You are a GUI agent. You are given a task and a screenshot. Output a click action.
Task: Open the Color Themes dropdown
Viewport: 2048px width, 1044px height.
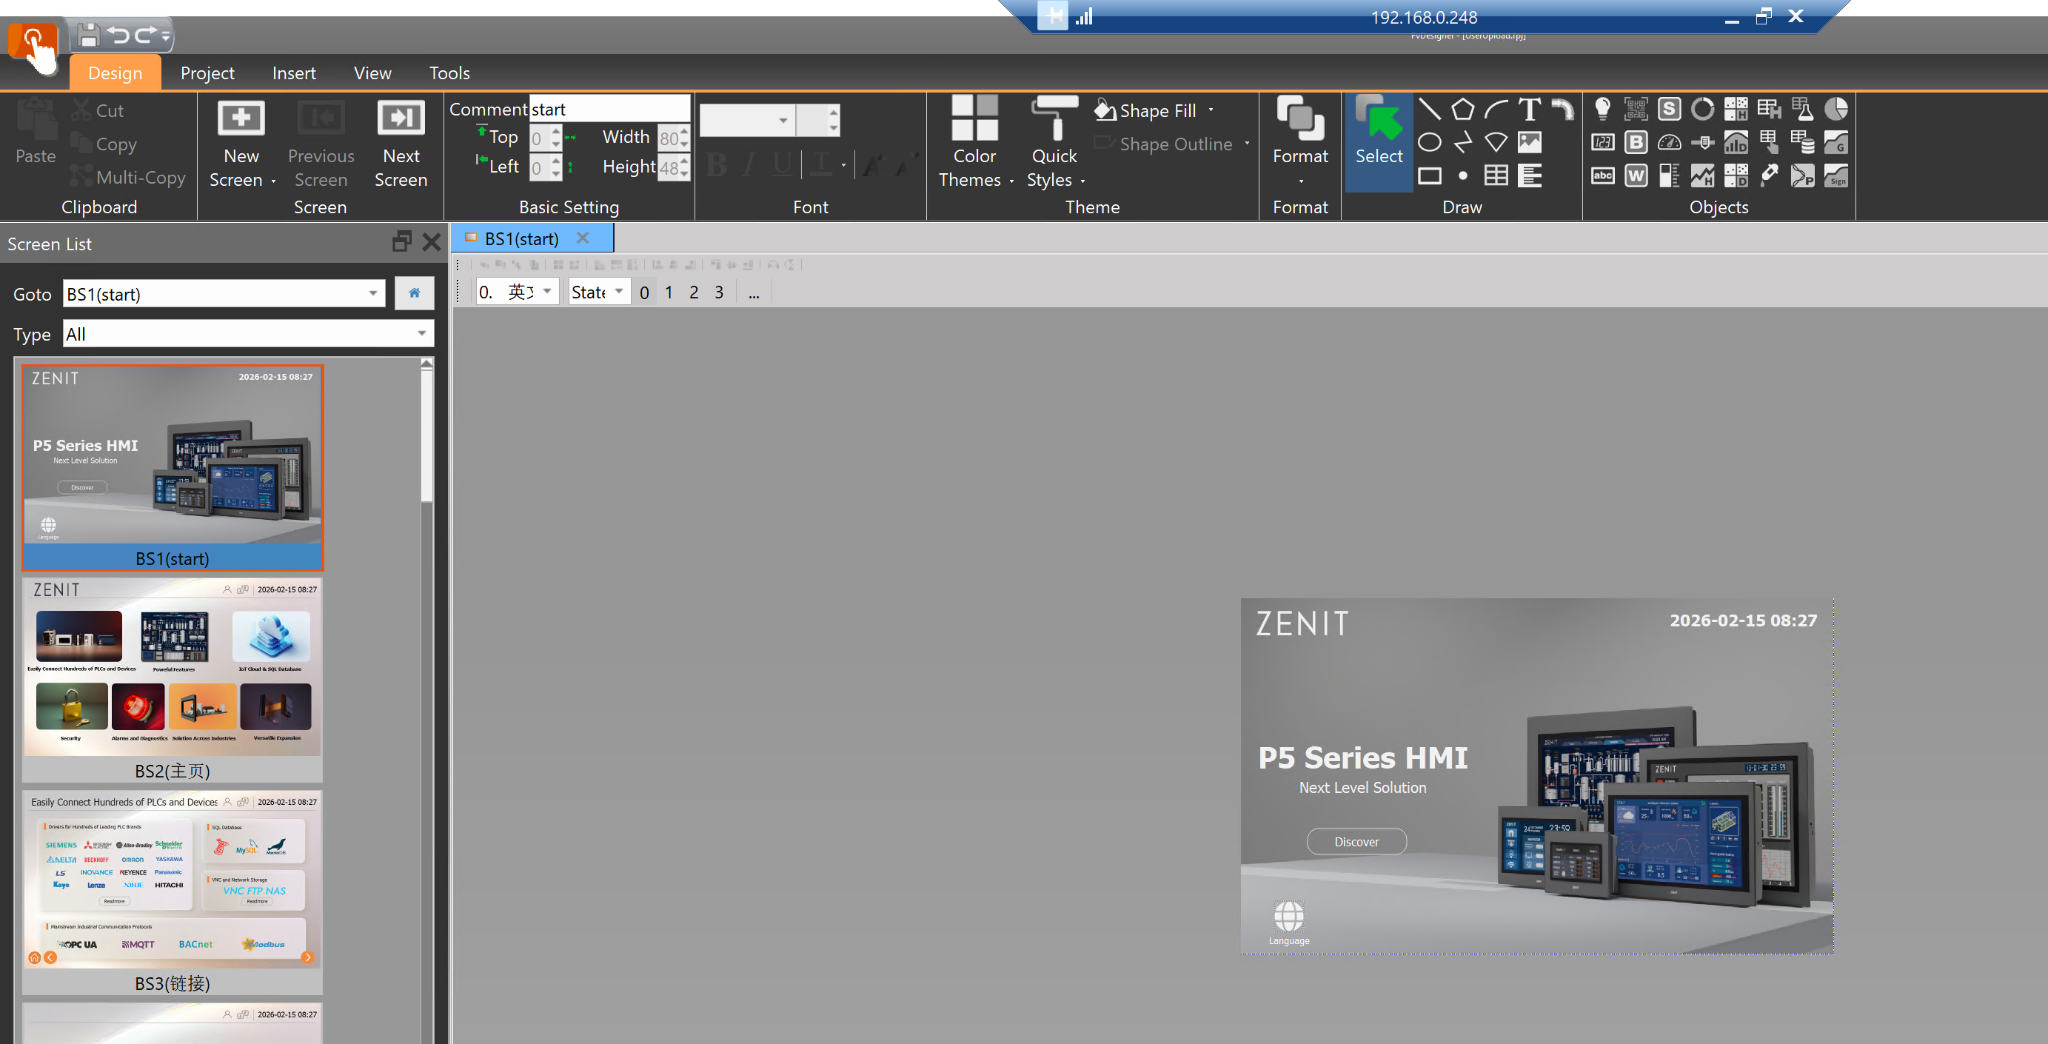click(975, 142)
